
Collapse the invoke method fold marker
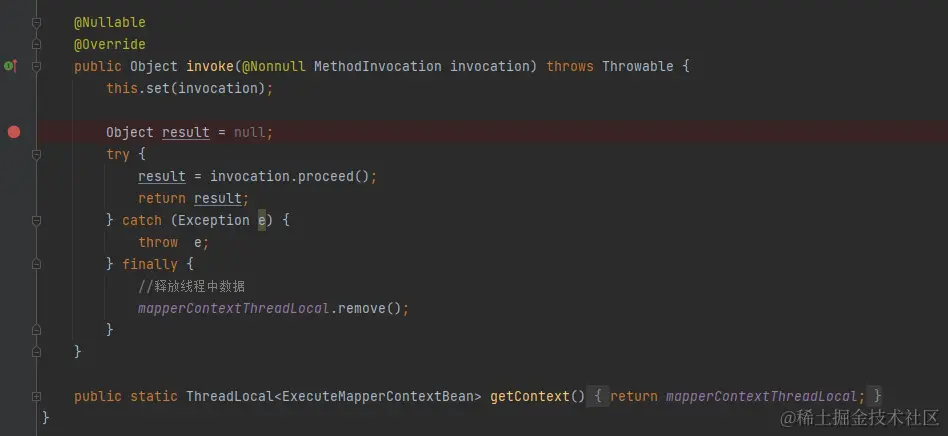pos(36,66)
